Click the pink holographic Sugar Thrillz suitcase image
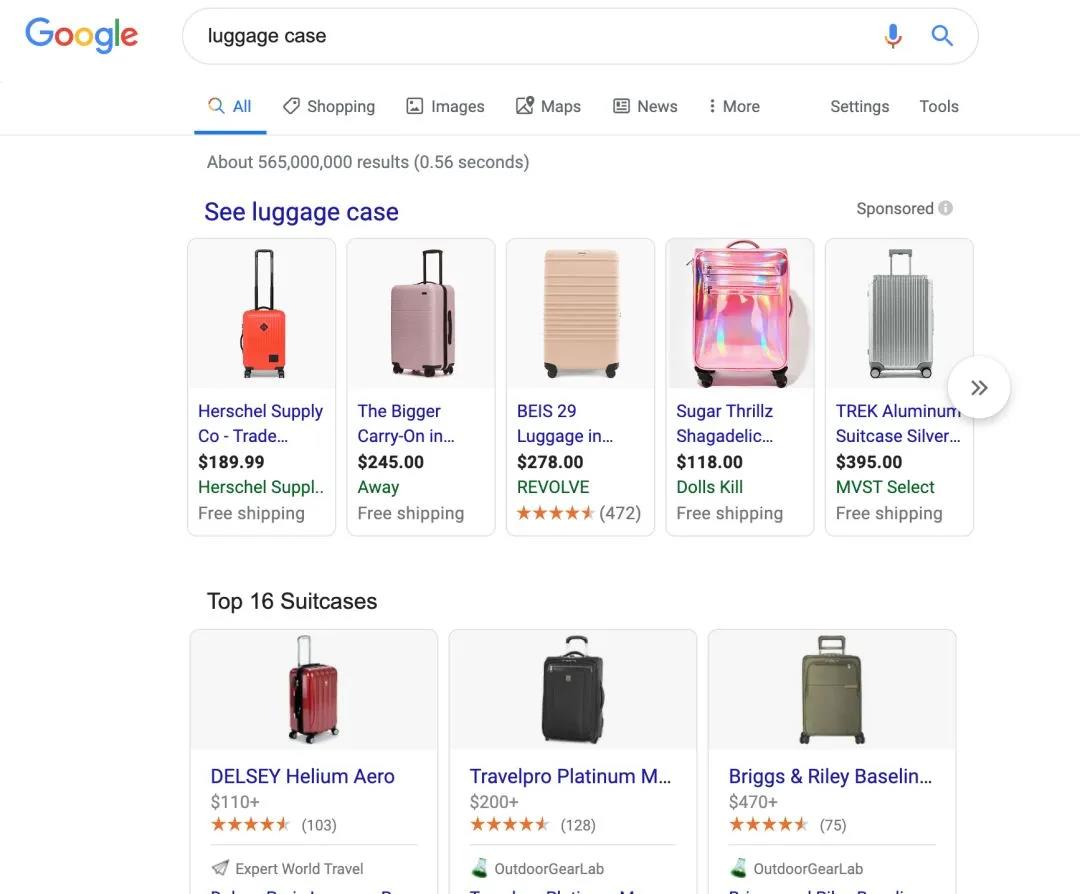Image resolution: width=1080 pixels, height=894 pixels. click(740, 313)
